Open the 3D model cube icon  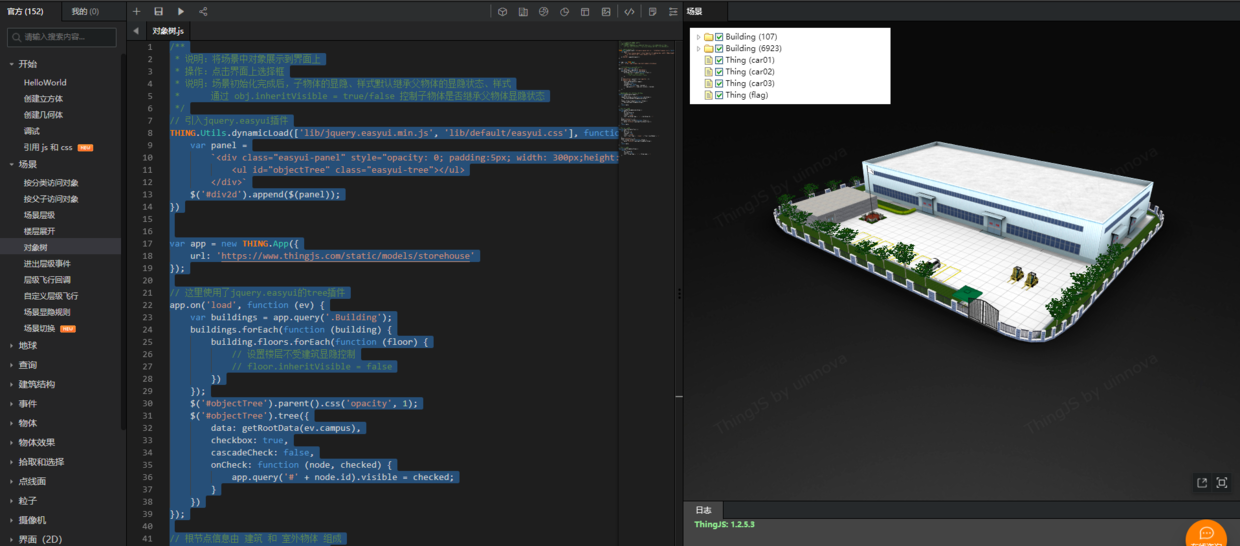tap(502, 11)
